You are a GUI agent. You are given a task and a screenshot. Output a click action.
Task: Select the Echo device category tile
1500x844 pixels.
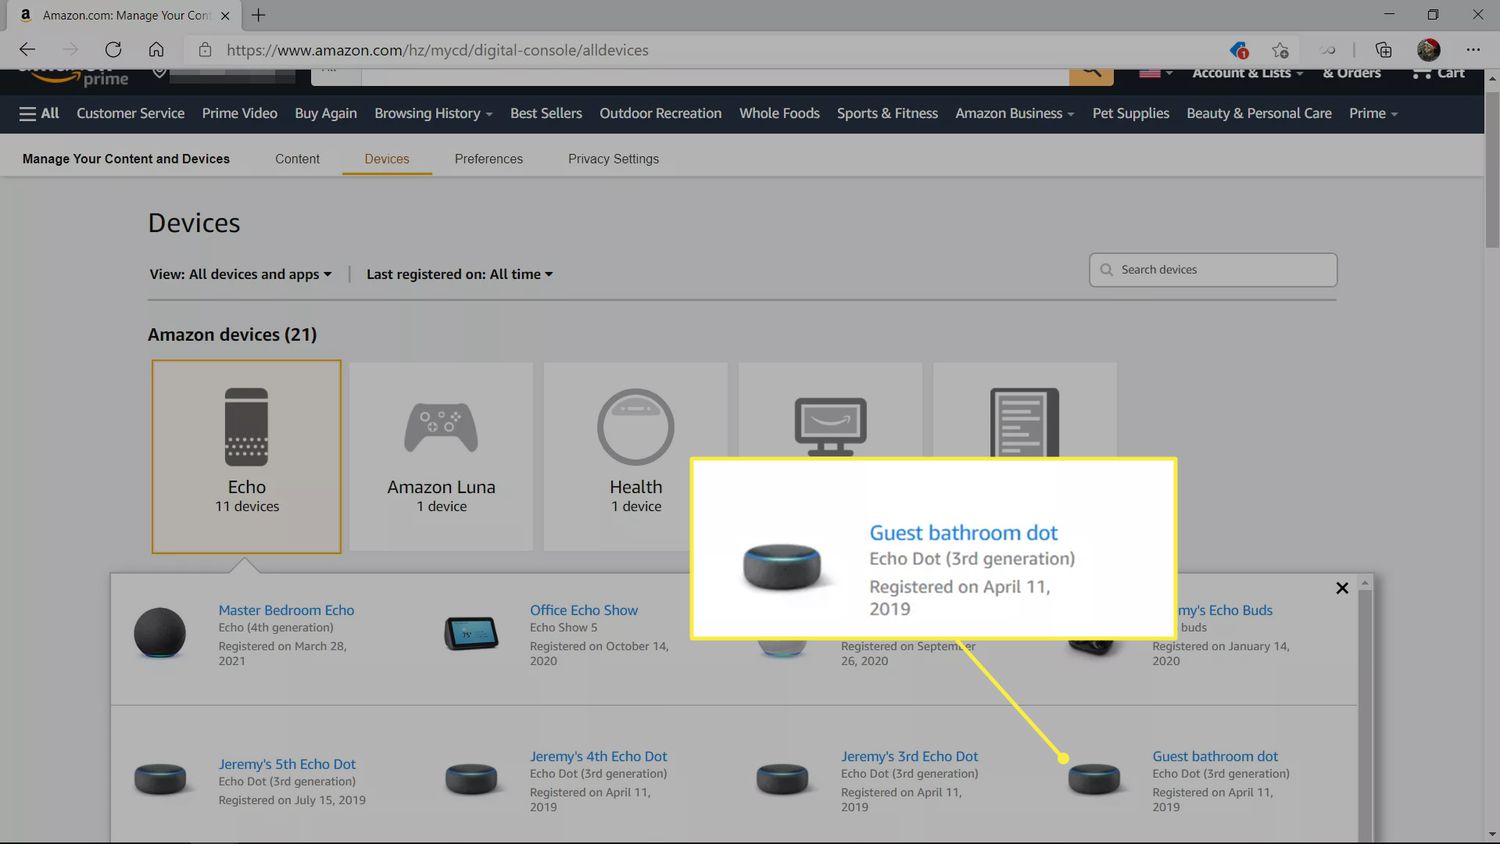click(x=246, y=456)
